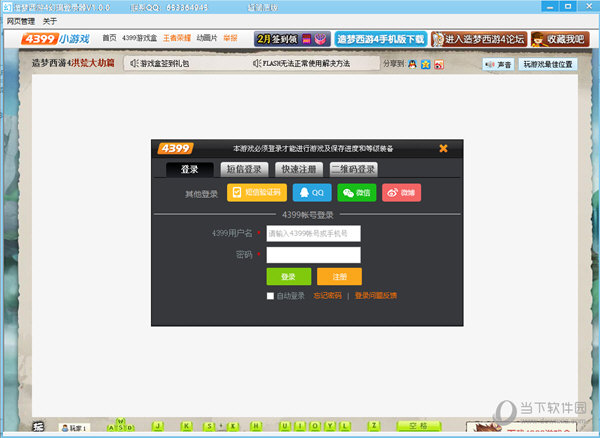Click 造梦西游4手机版下载 download banner
The width and height of the screenshot is (600, 438).
381,39
